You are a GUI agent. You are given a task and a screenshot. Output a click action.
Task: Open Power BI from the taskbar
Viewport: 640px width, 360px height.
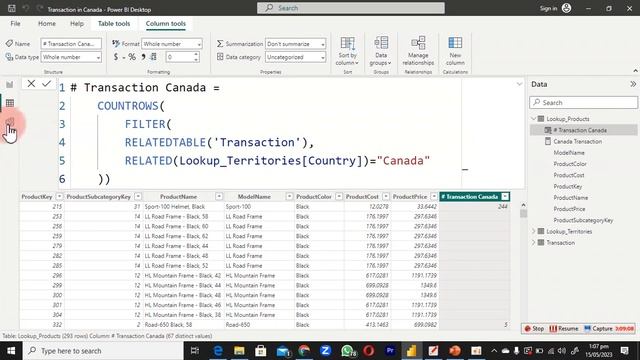[411, 351]
